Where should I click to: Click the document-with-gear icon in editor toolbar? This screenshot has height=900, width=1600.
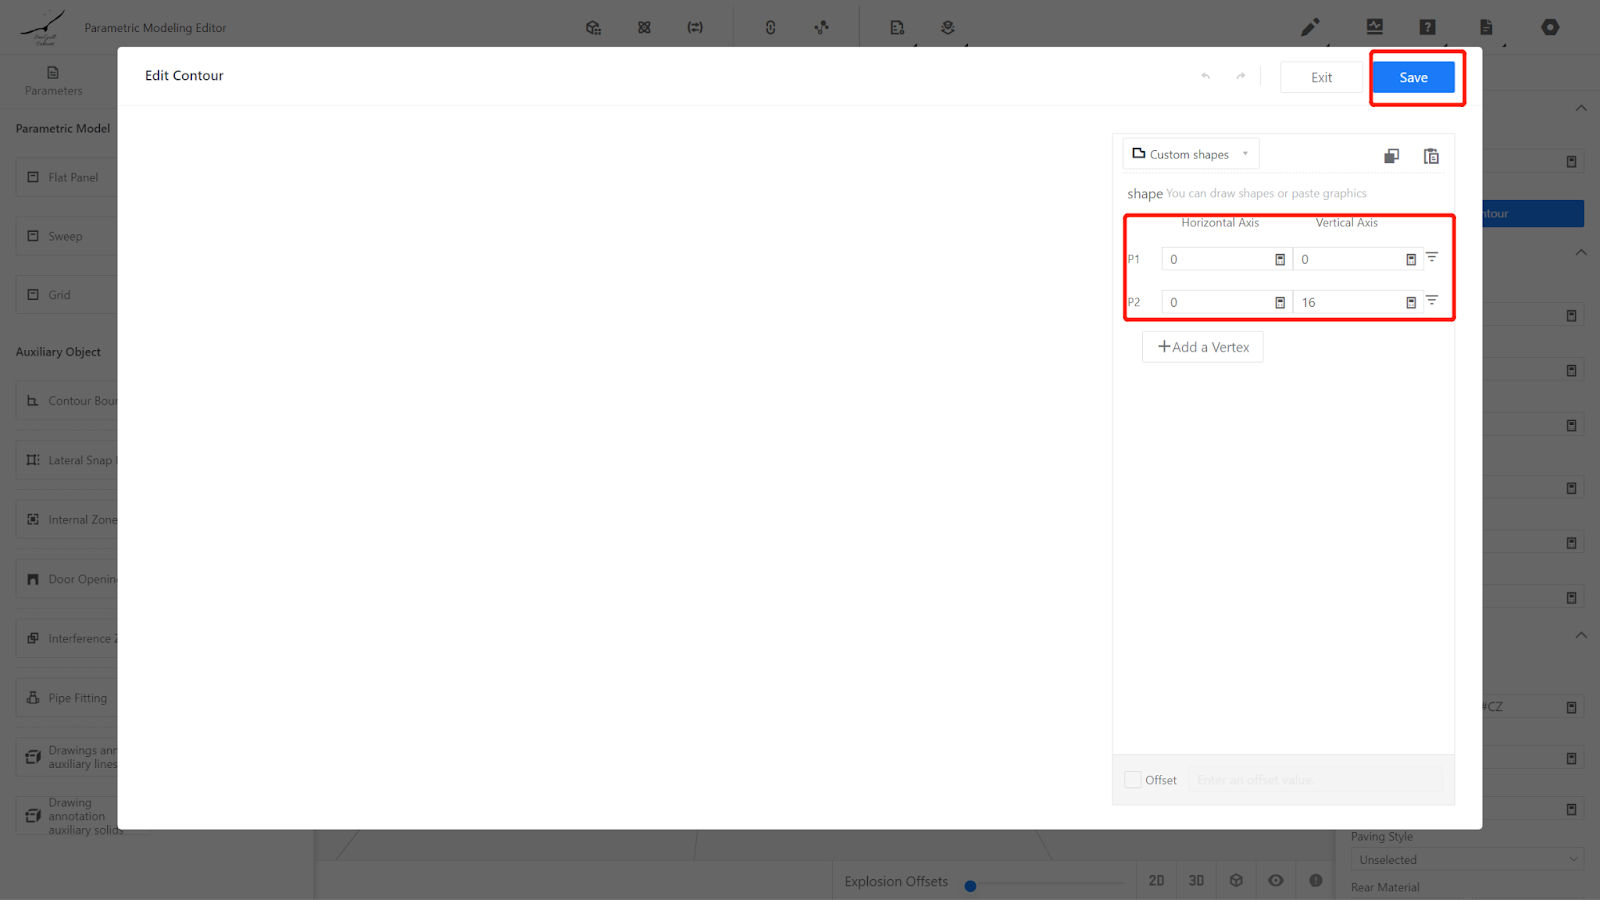(897, 28)
